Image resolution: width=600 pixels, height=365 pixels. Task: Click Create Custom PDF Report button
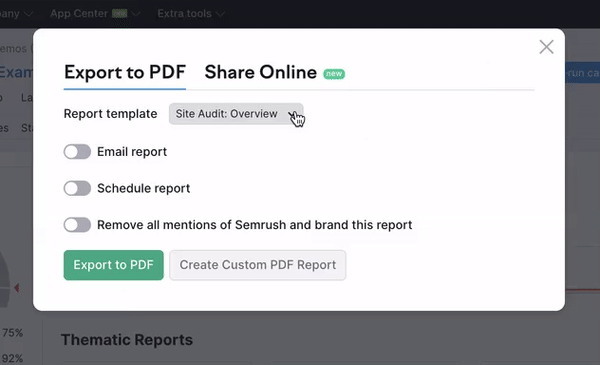pos(258,265)
